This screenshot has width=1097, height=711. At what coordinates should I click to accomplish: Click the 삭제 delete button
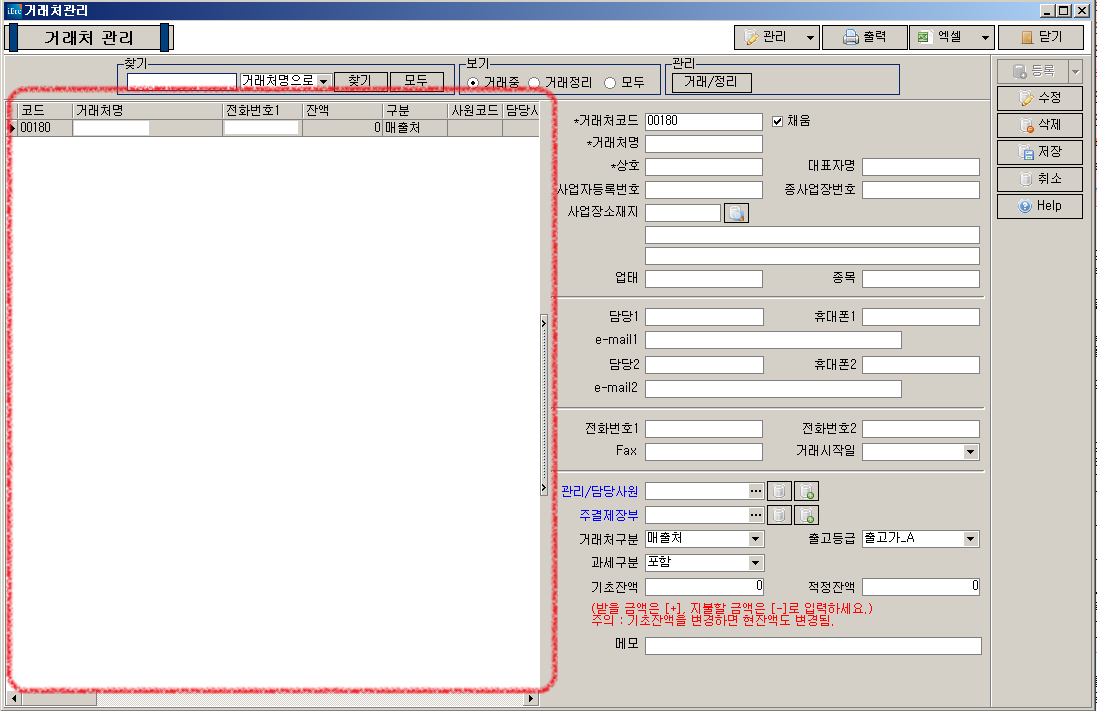[x=1040, y=125]
